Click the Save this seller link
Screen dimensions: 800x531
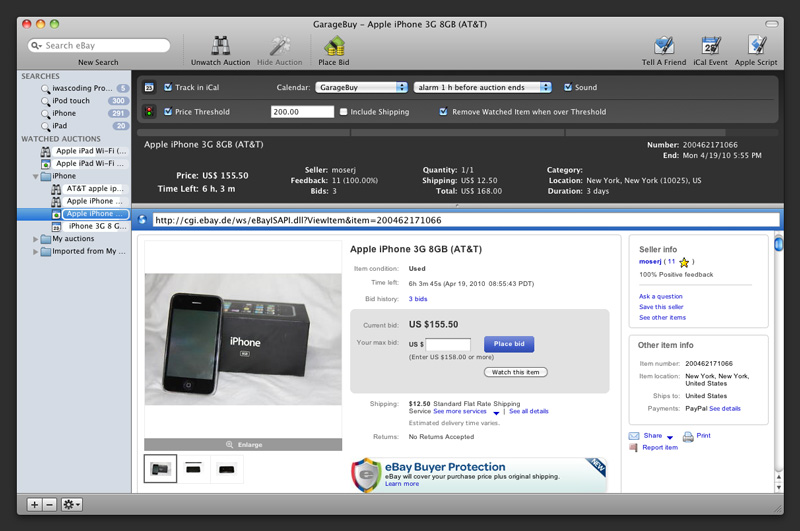pos(661,307)
